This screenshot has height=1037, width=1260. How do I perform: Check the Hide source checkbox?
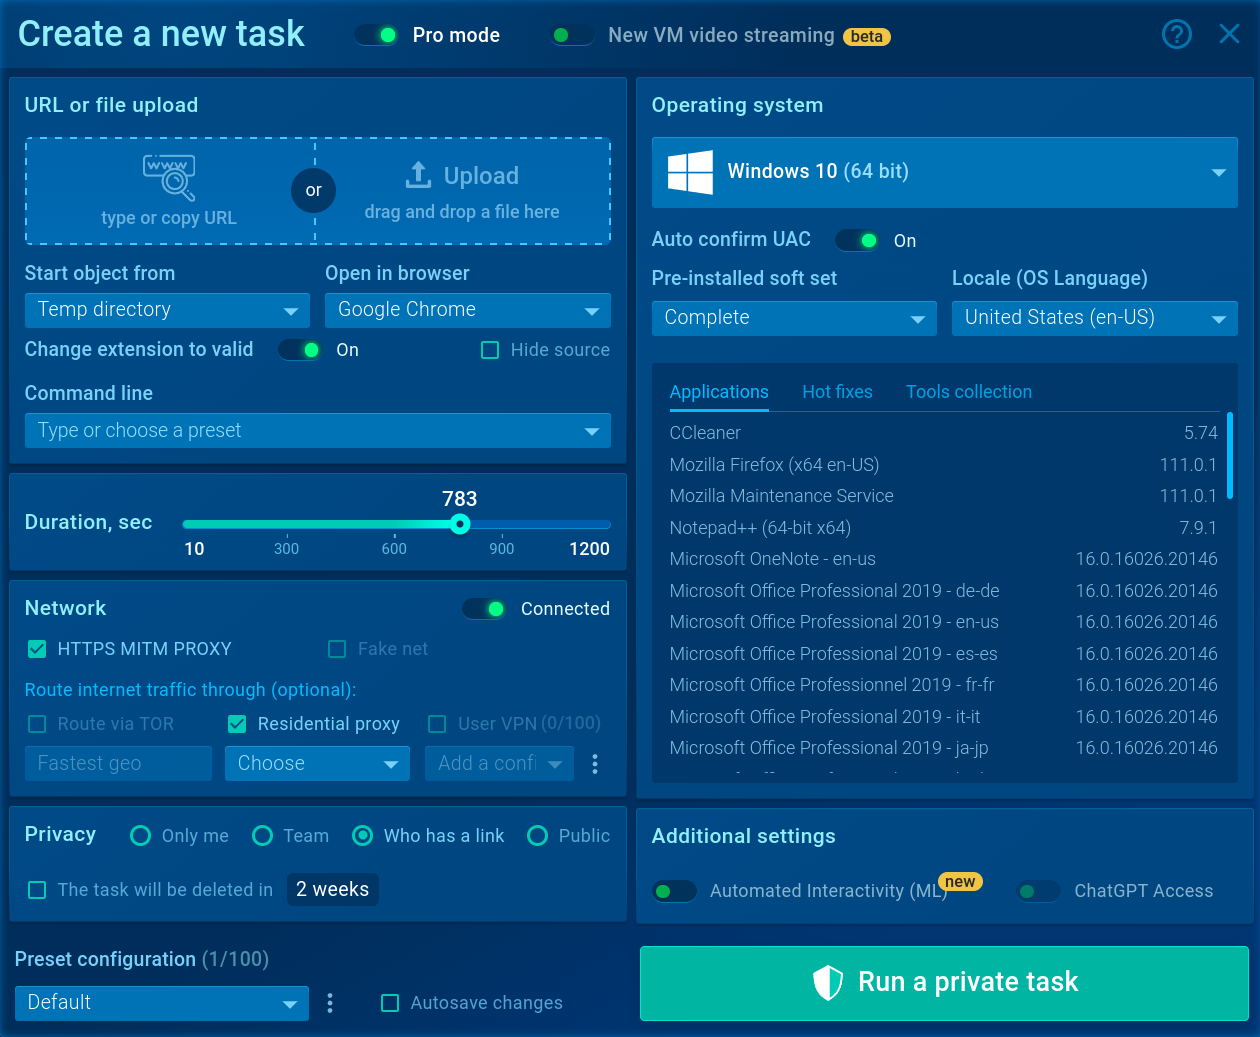click(x=490, y=350)
